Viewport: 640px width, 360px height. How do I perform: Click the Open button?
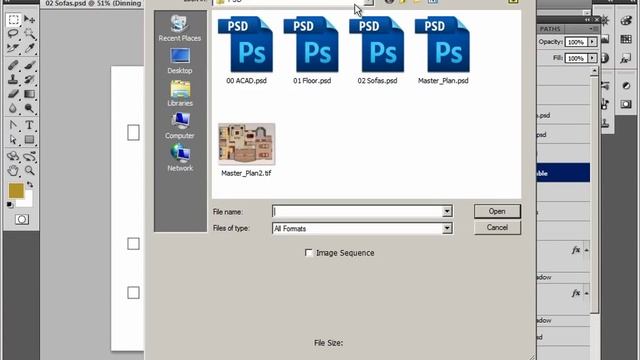497,211
